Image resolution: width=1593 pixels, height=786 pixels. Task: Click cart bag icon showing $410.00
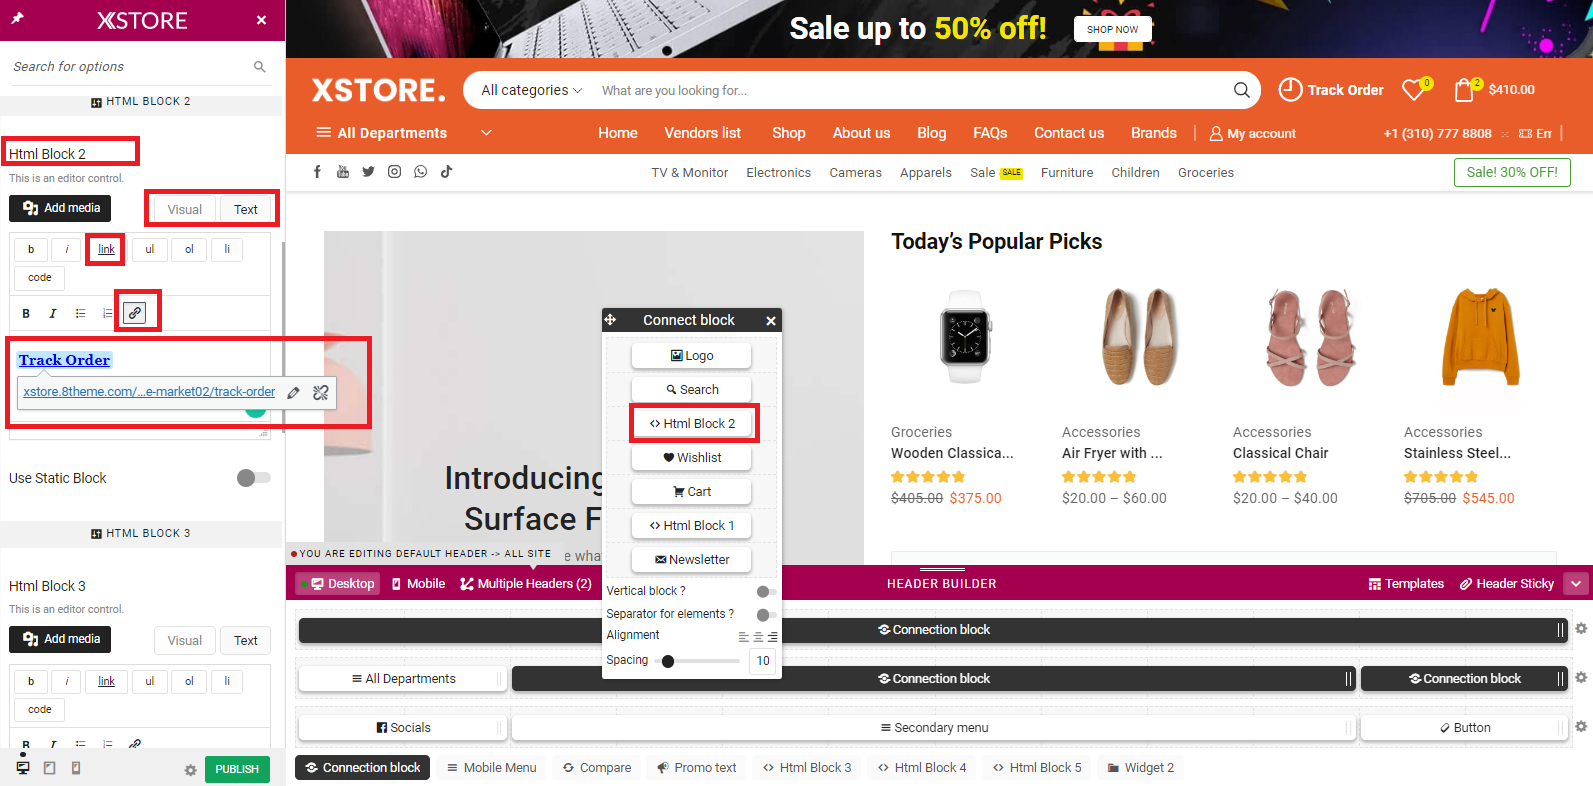tap(1464, 90)
